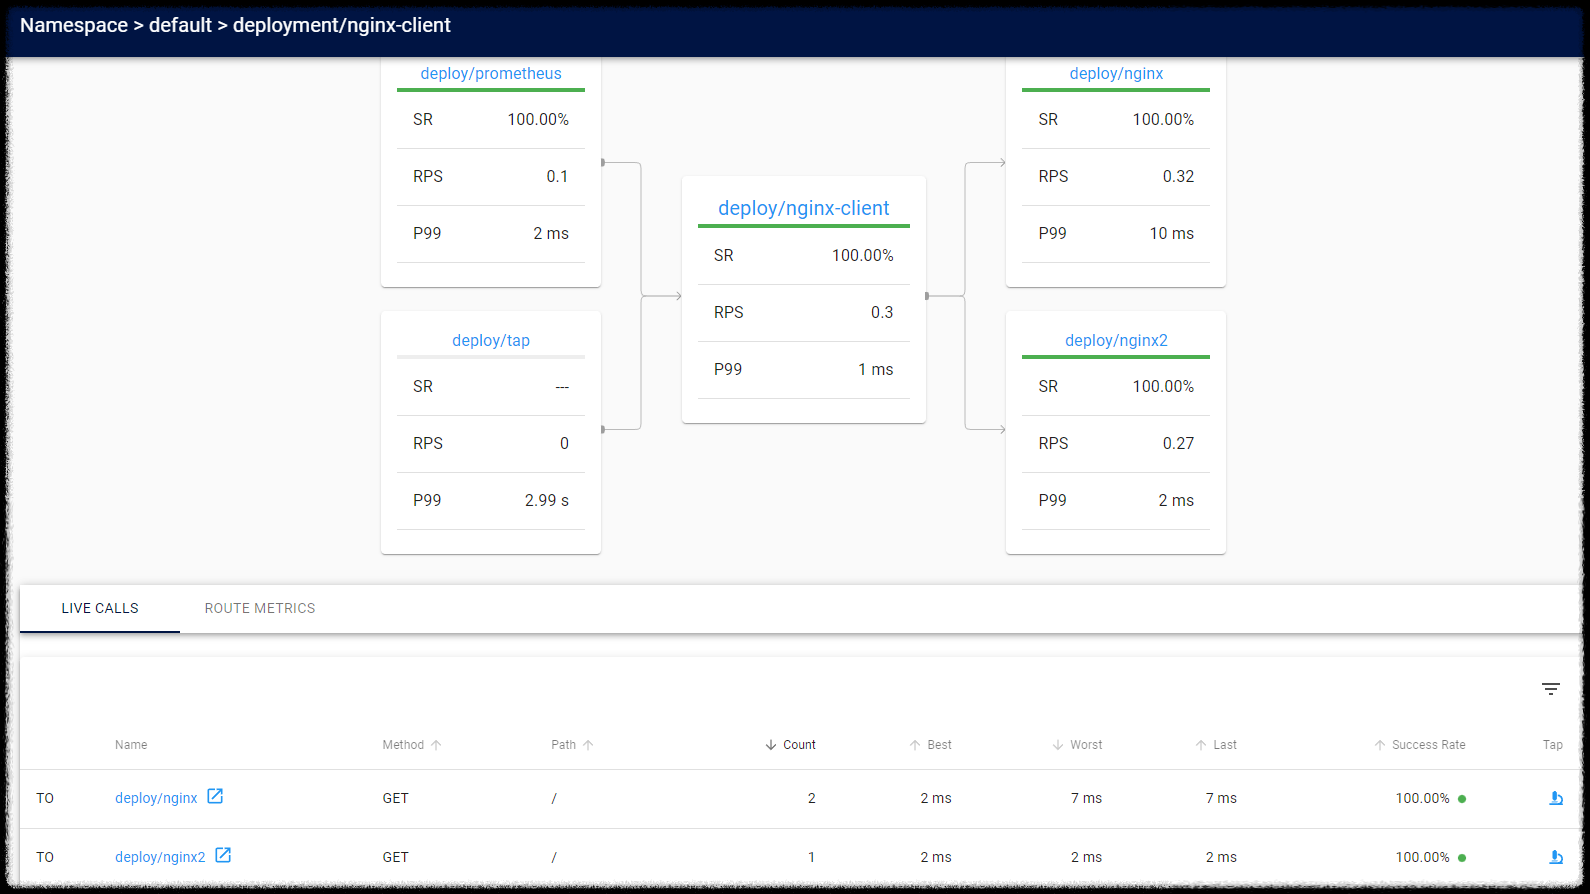Open the external link icon beside deploy/nginx2 in the table
Viewport: 1590px width, 894px height.
[223, 855]
